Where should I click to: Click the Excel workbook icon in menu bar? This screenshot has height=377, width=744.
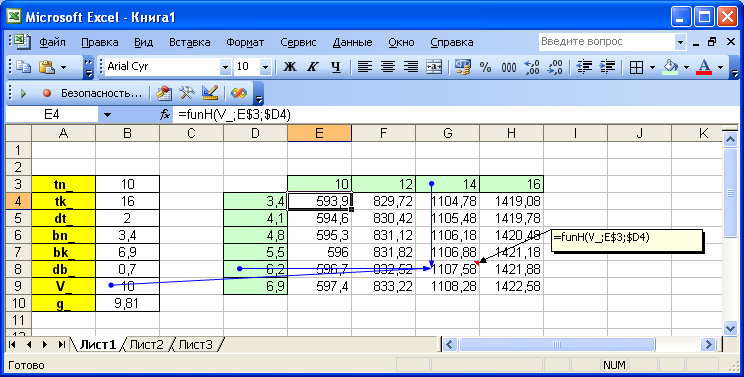(x=22, y=42)
